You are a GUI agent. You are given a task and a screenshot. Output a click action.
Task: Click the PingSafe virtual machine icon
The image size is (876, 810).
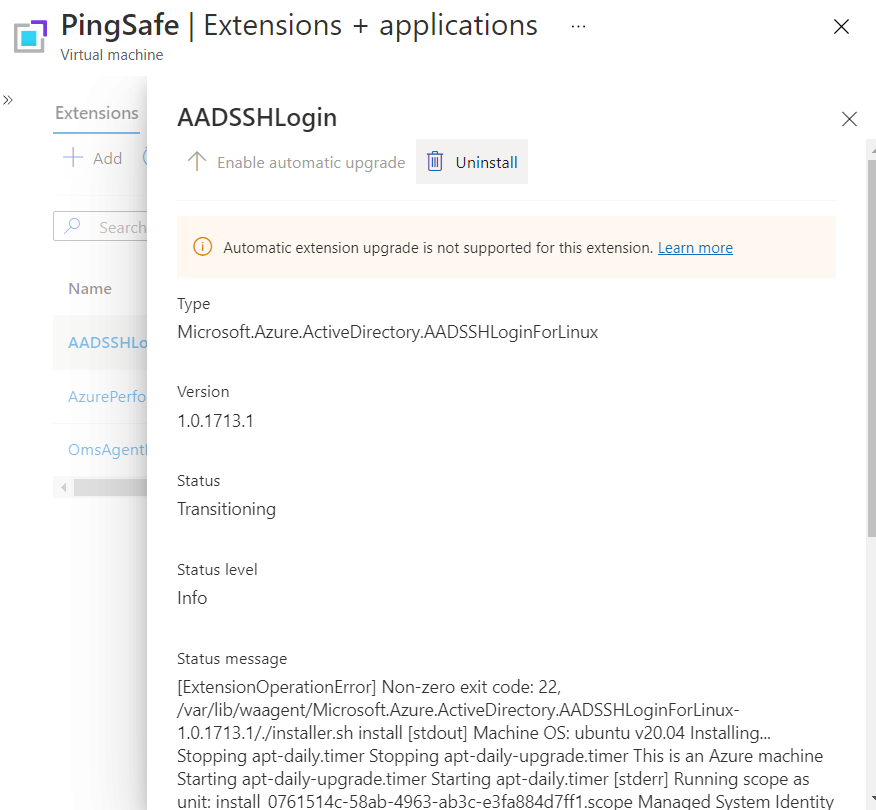[32, 35]
